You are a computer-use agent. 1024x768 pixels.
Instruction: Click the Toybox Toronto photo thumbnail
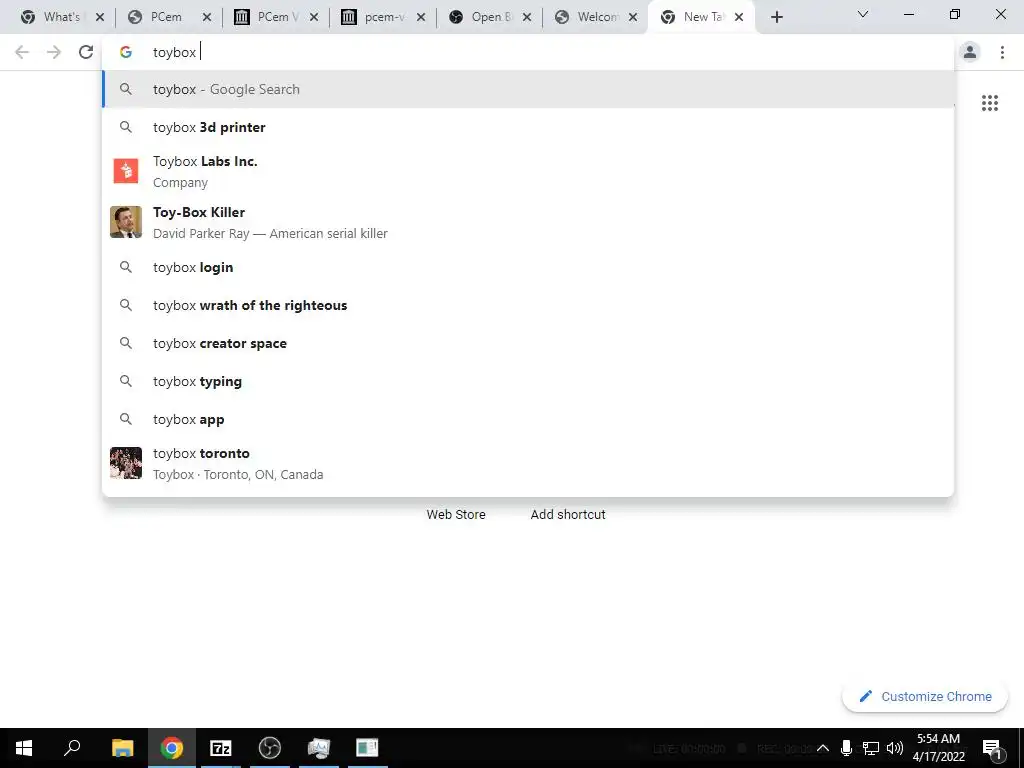[x=126, y=463]
